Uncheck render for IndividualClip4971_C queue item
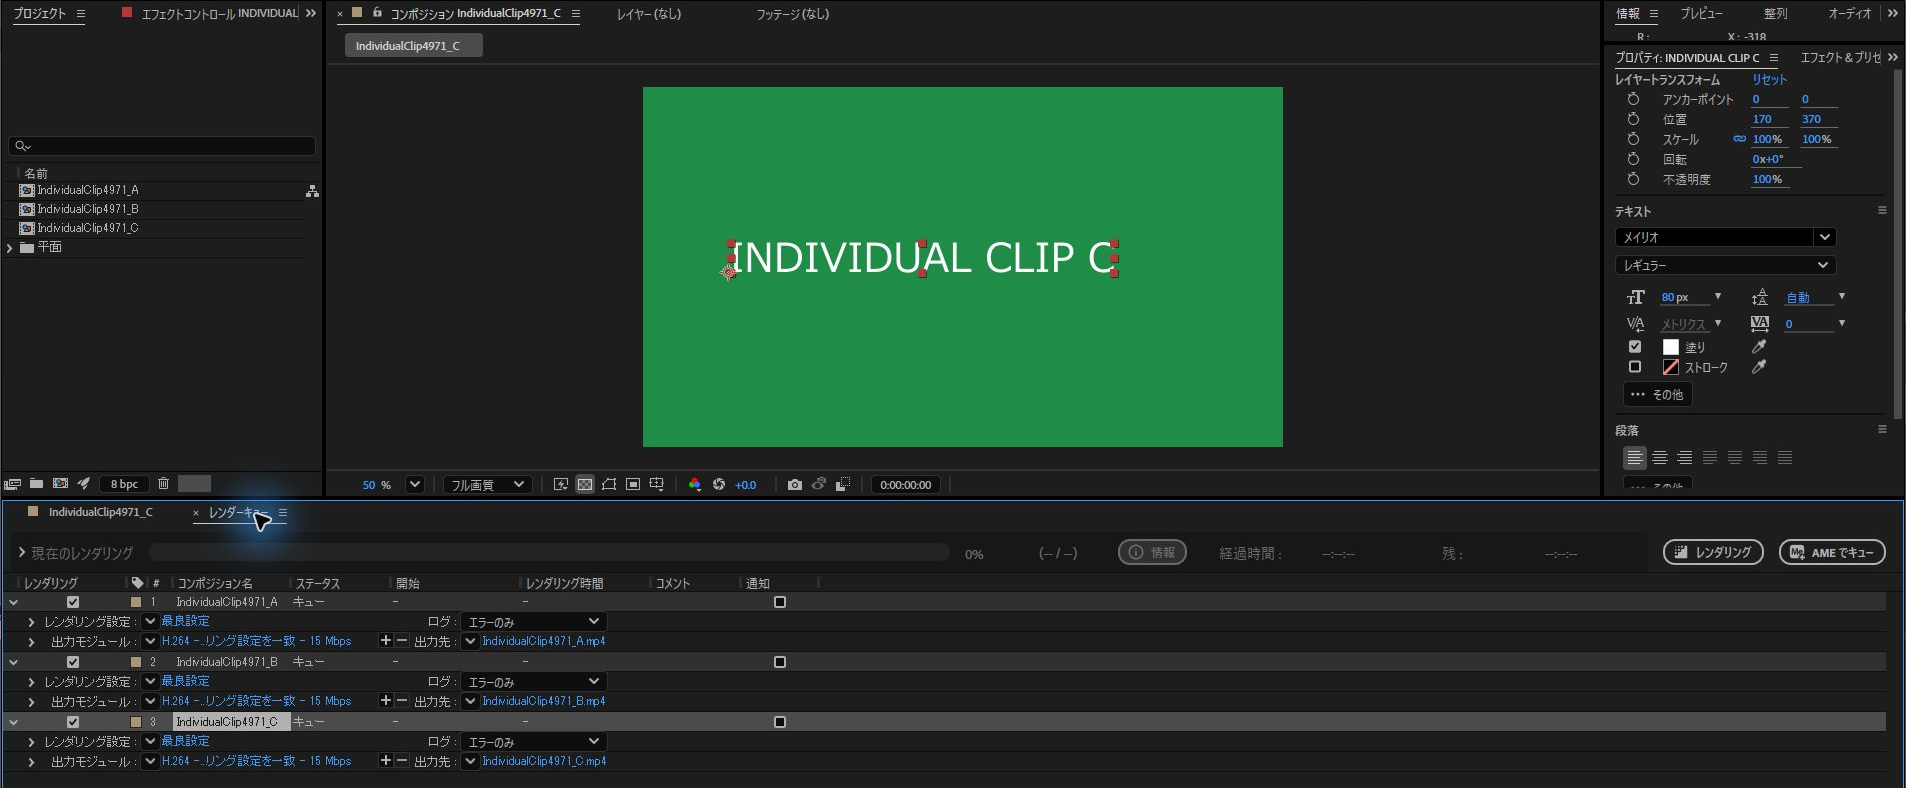Viewport: 1906px width, 788px height. click(x=73, y=722)
